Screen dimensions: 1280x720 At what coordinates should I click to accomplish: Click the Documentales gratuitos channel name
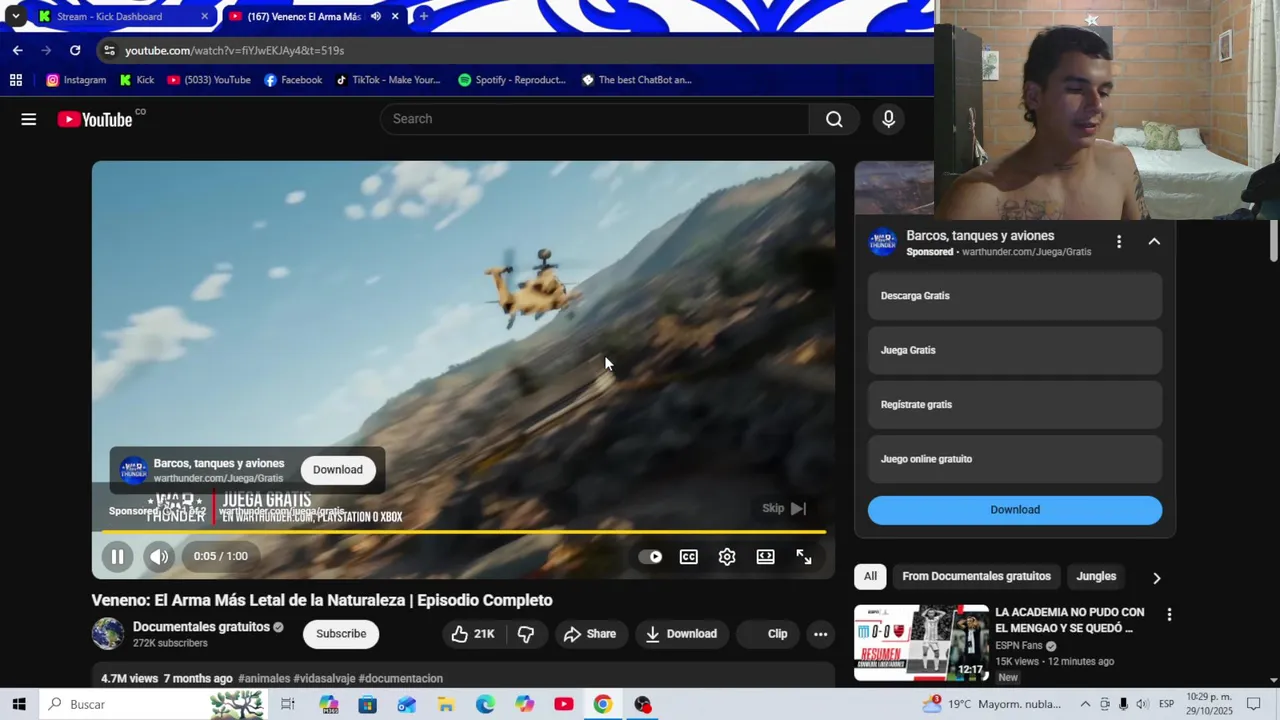click(201, 627)
